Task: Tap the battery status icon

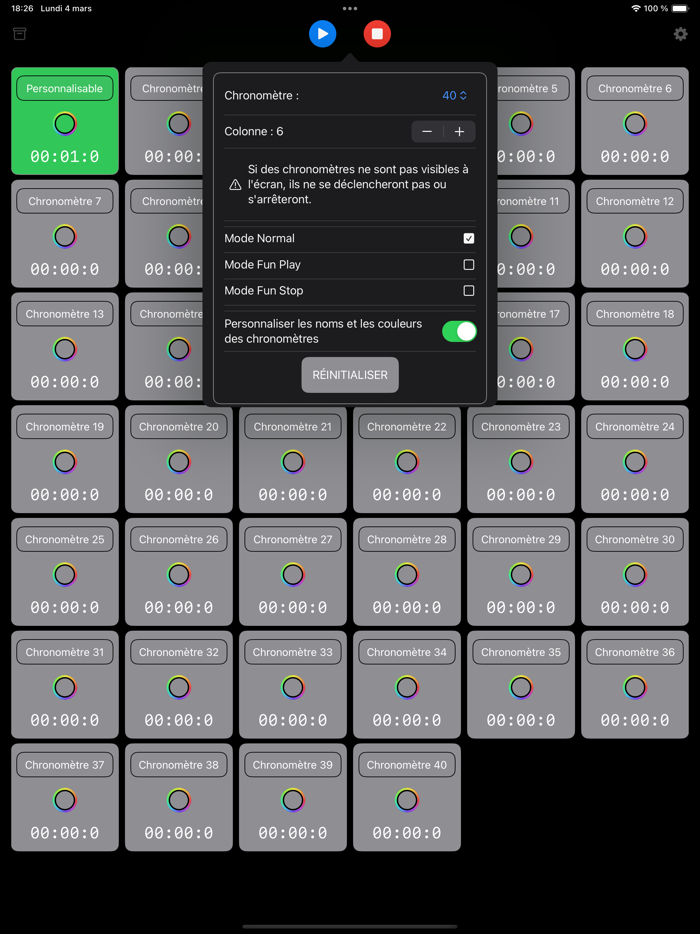Action: (x=680, y=8)
